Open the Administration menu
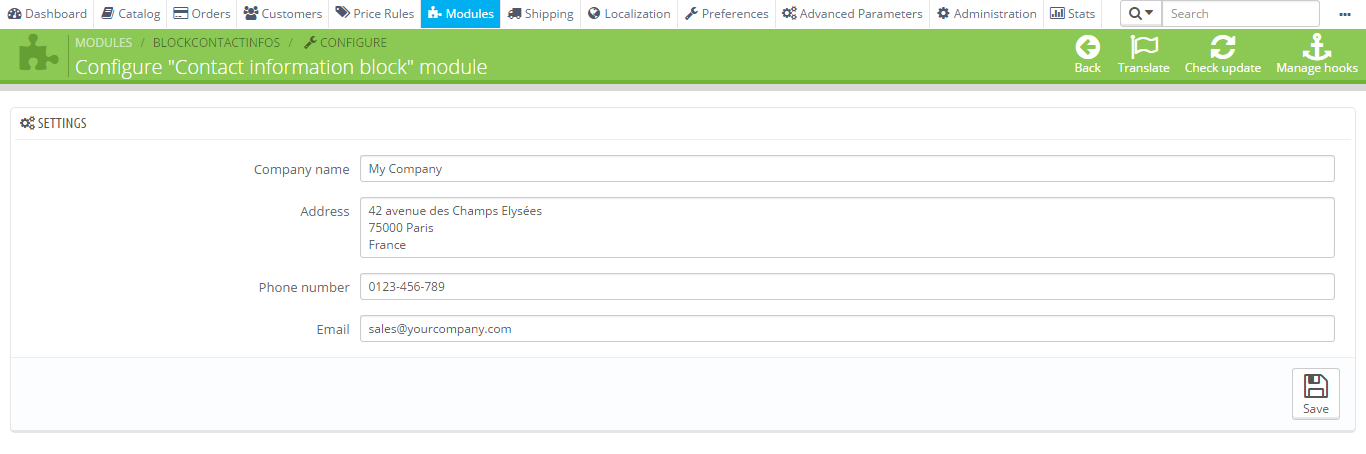The width and height of the screenshot is (1366, 454). [x=986, y=14]
